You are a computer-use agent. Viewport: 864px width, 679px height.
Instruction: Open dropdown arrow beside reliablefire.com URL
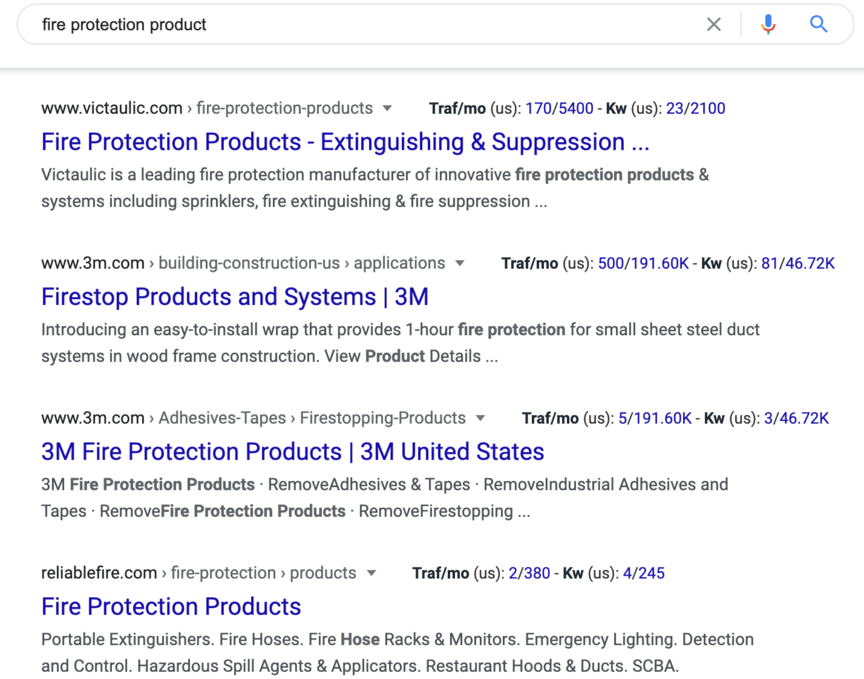coord(371,574)
